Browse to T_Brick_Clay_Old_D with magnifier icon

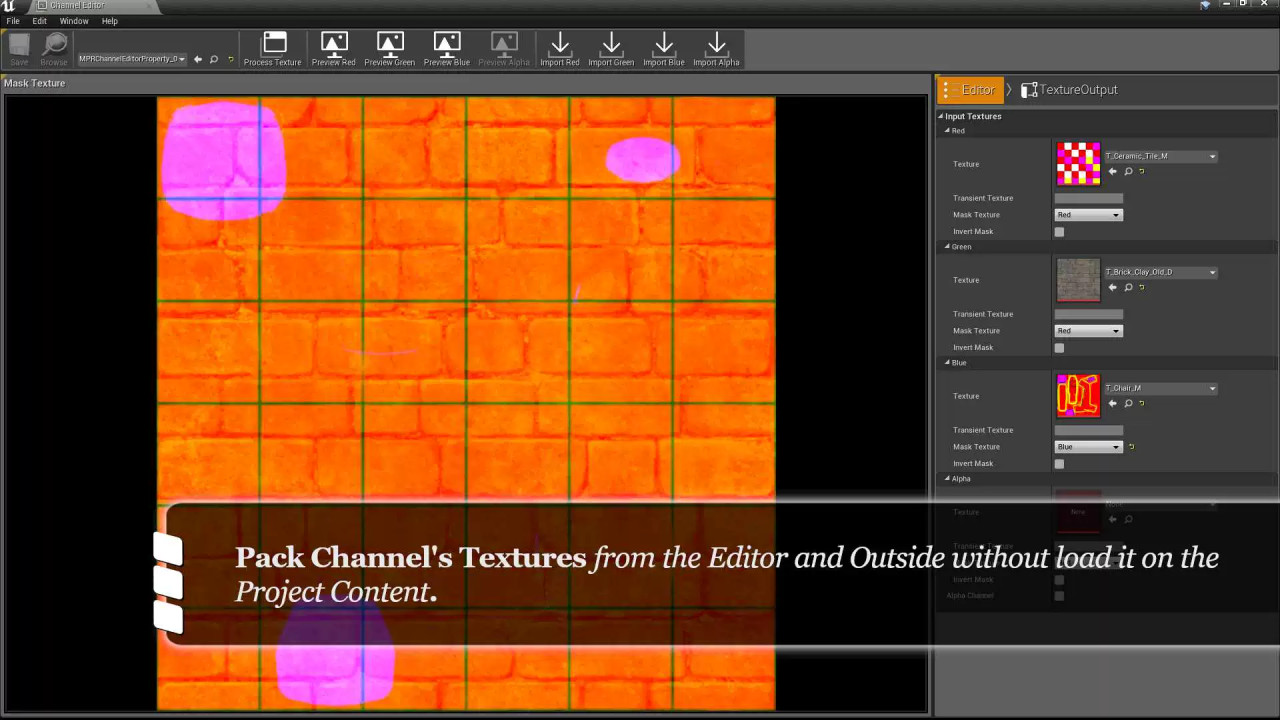[x=1129, y=287]
